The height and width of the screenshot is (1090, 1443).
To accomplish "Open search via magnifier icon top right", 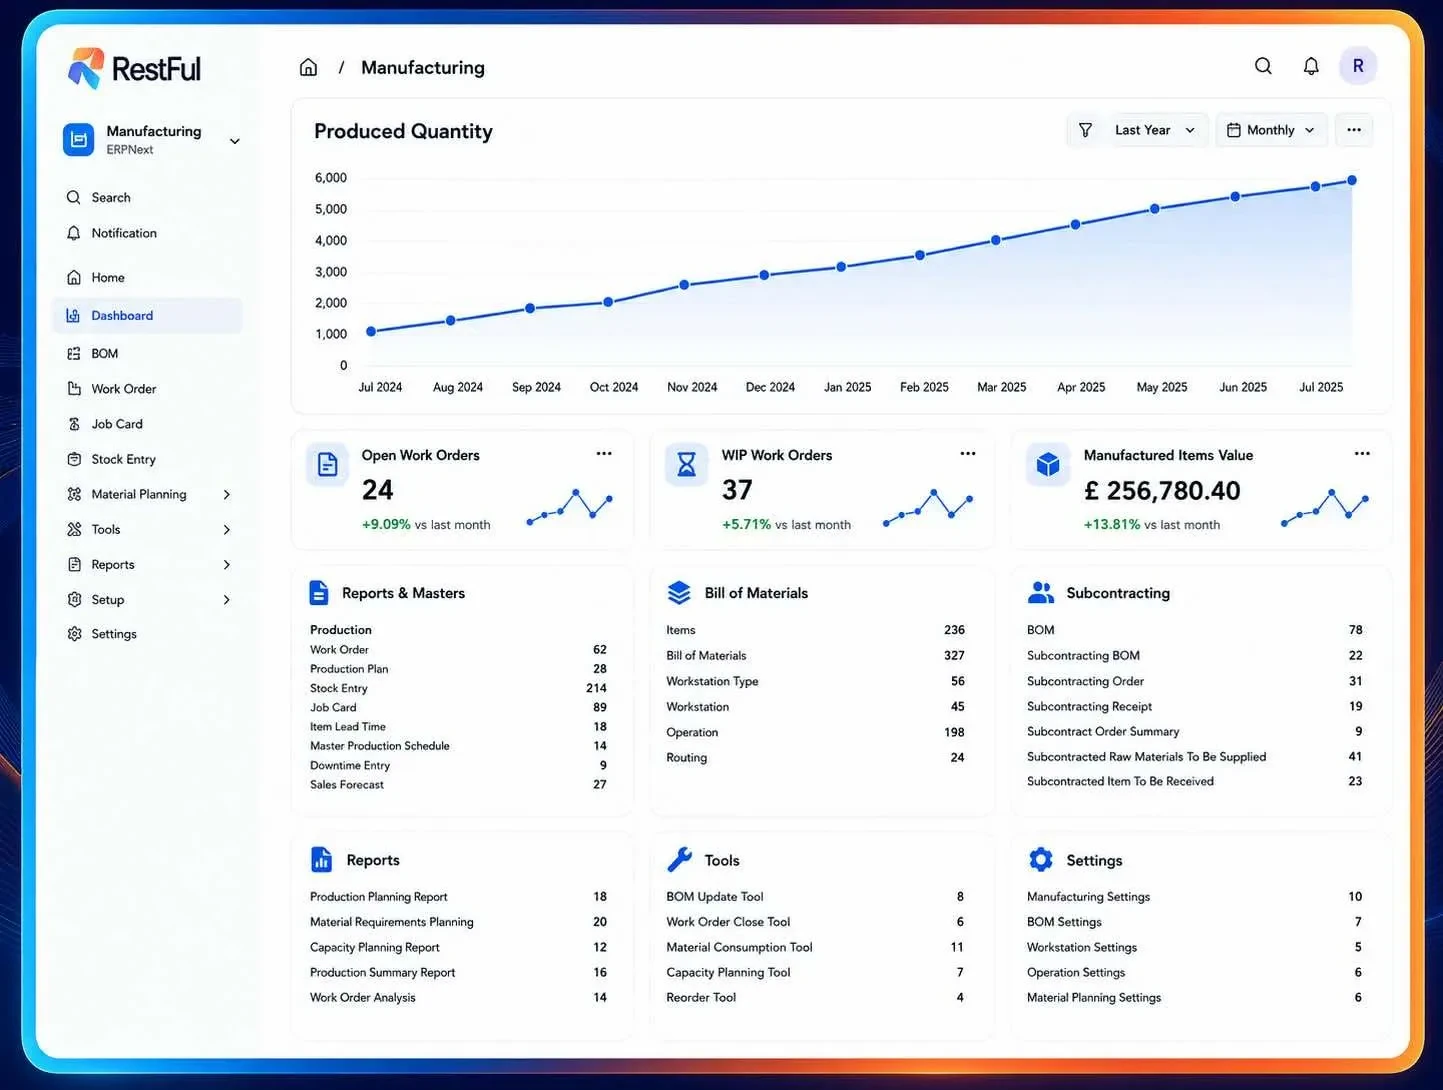I will pos(1263,66).
